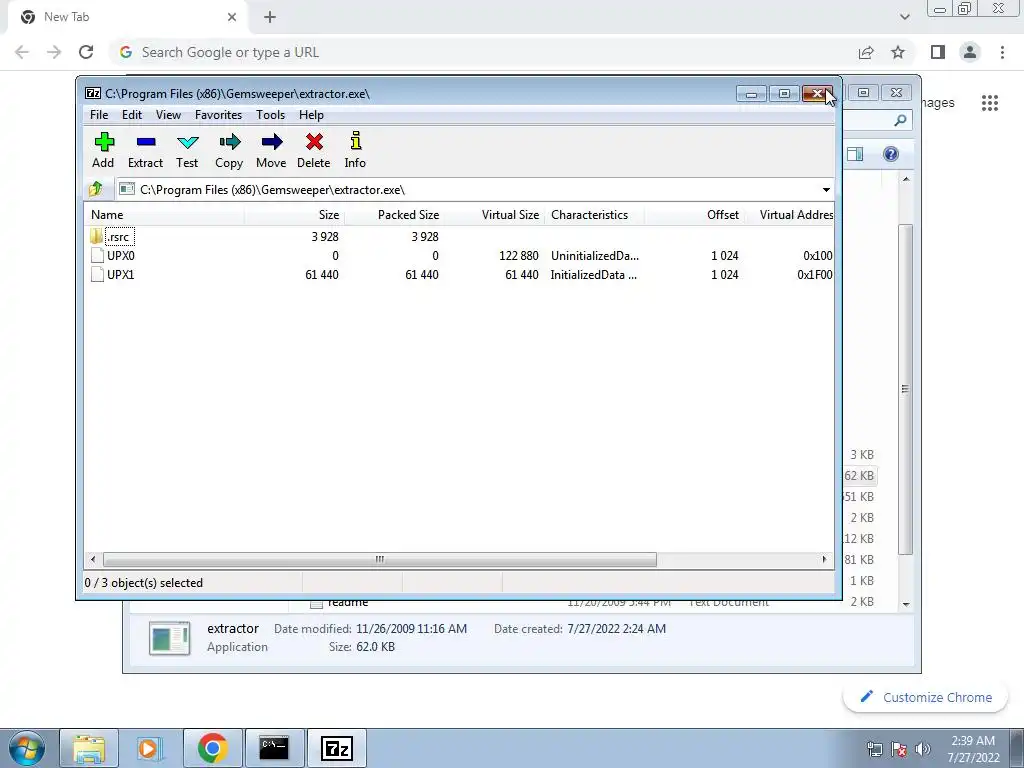
Task: Open the Info toolbar icon
Action: tap(355, 151)
